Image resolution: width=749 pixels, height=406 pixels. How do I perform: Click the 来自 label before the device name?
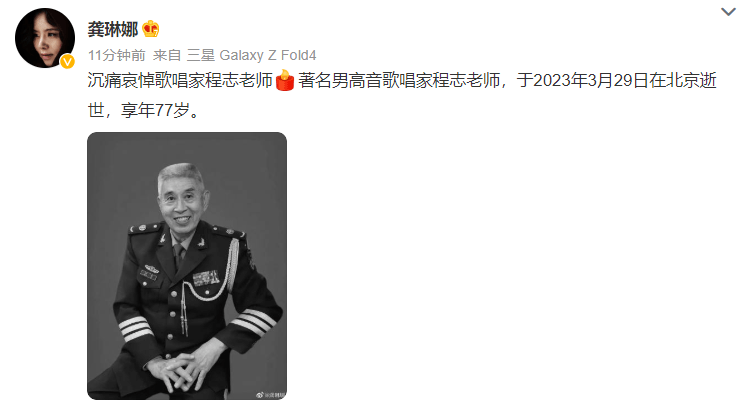pos(167,55)
